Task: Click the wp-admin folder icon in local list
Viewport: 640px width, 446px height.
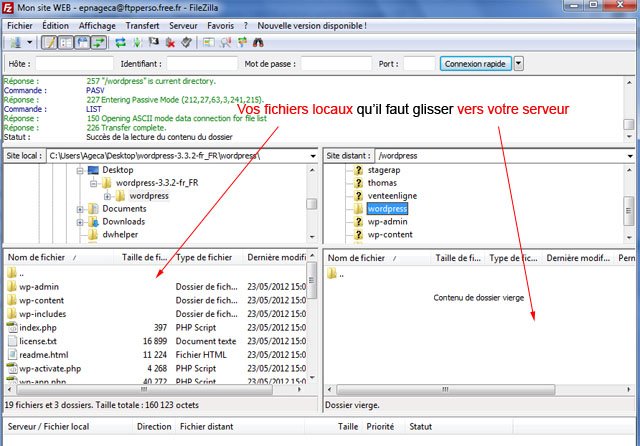Action: coord(12,286)
